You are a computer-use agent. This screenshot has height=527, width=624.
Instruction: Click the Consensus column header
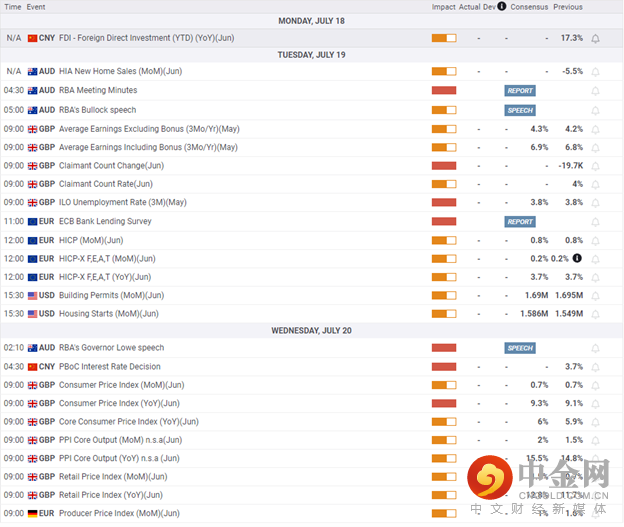pyautogui.click(x=529, y=7)
